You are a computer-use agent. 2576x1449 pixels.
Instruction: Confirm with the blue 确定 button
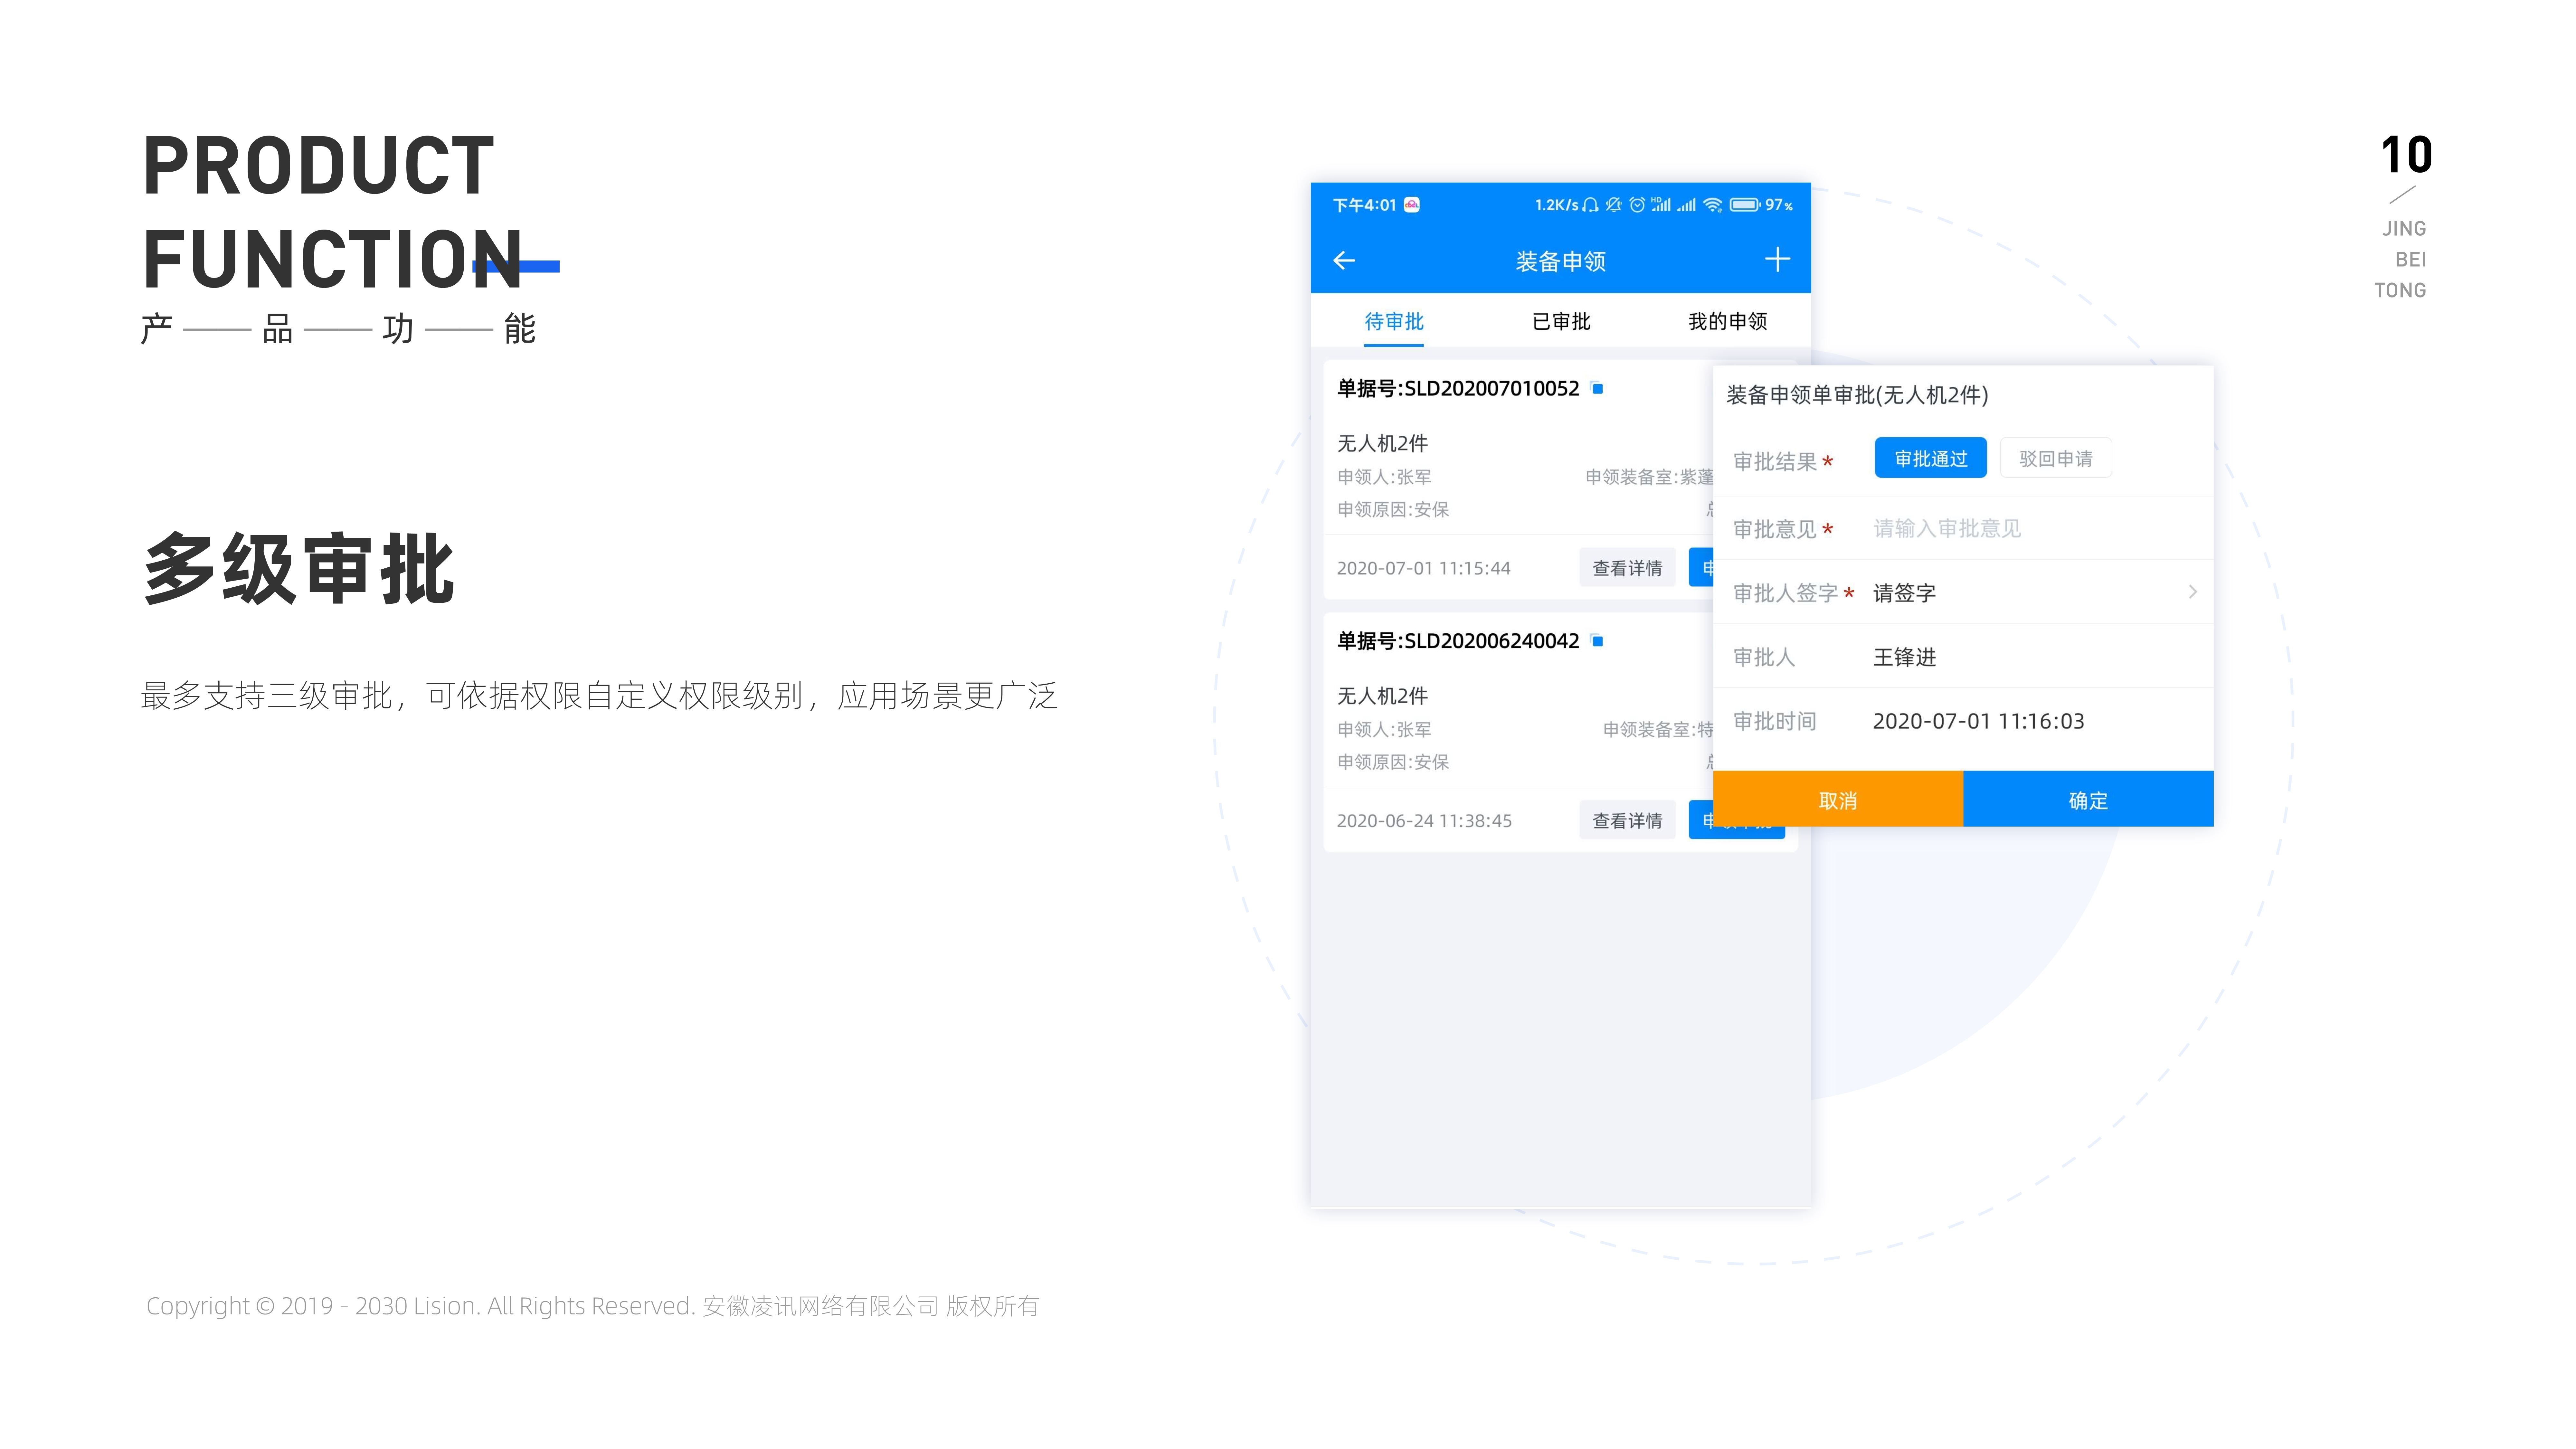click(2088, 799)
